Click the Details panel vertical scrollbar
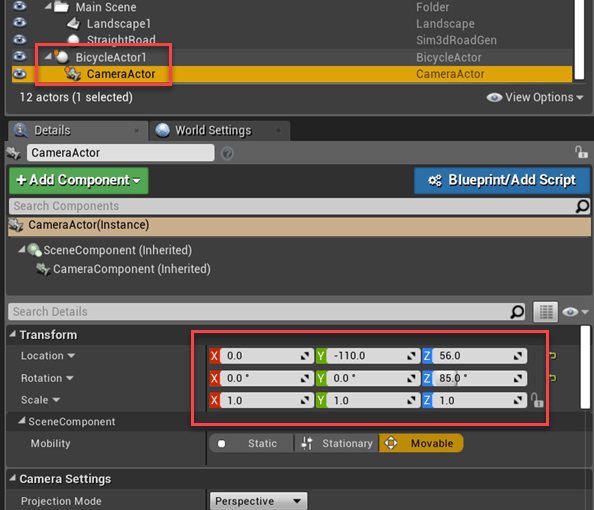This screenshot has height=510, width=594. coord(585,367)
